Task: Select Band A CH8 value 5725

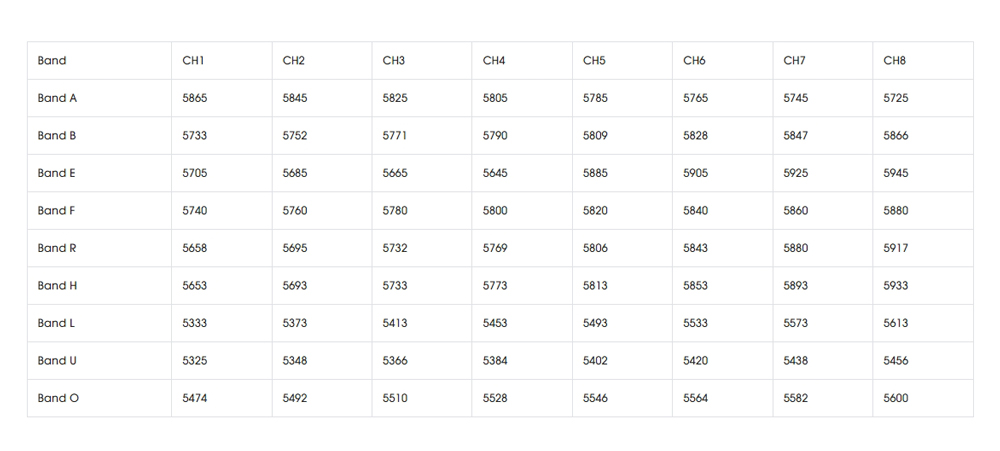Action: click(896, 98)
